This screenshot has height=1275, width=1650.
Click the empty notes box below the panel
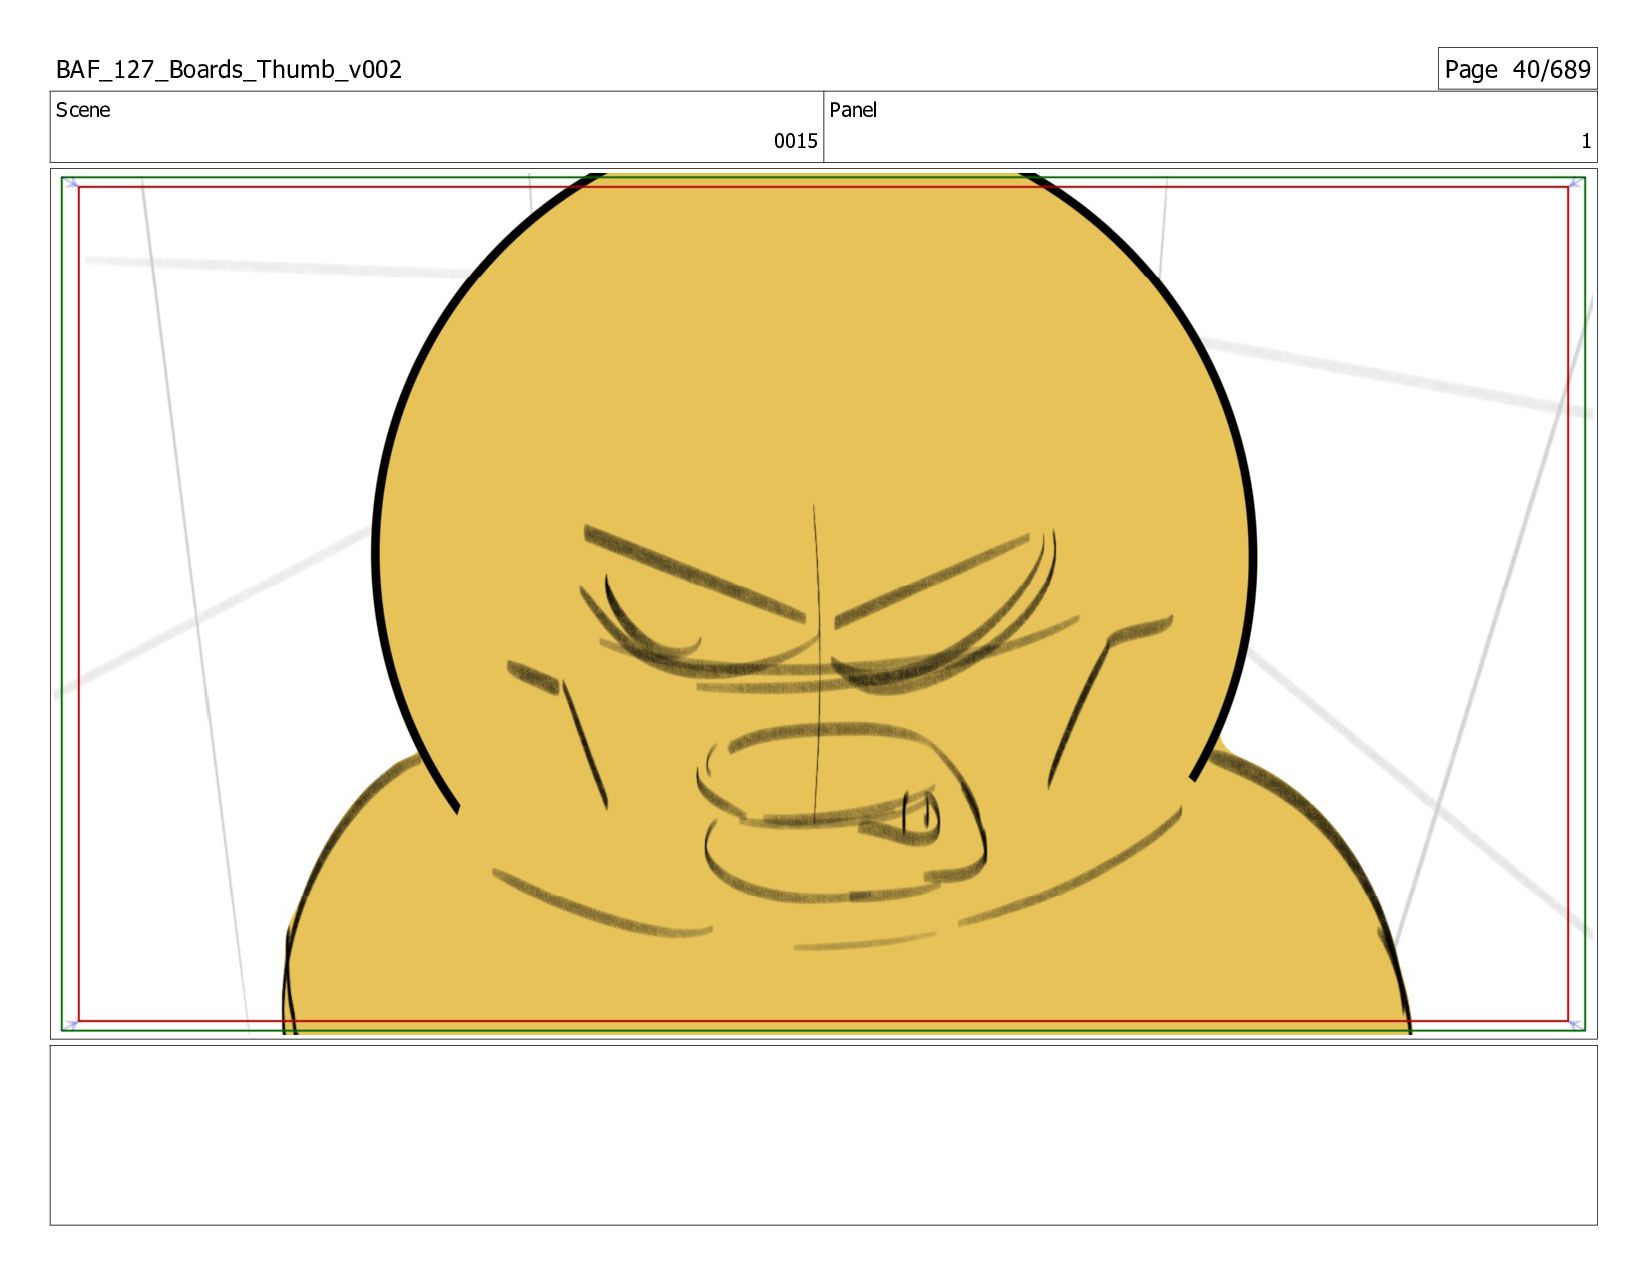click(x=823, y=1135)
